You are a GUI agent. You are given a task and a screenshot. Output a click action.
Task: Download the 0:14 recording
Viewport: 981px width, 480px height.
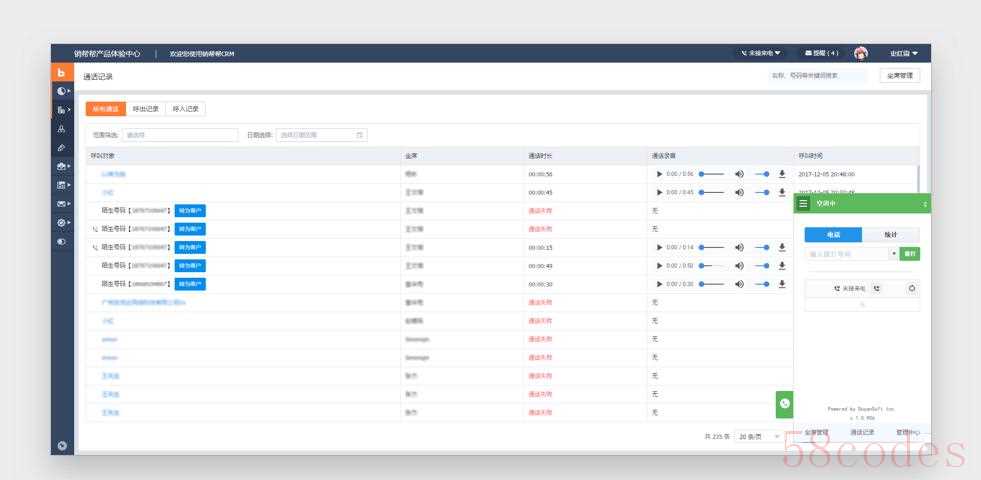point(782,247)
